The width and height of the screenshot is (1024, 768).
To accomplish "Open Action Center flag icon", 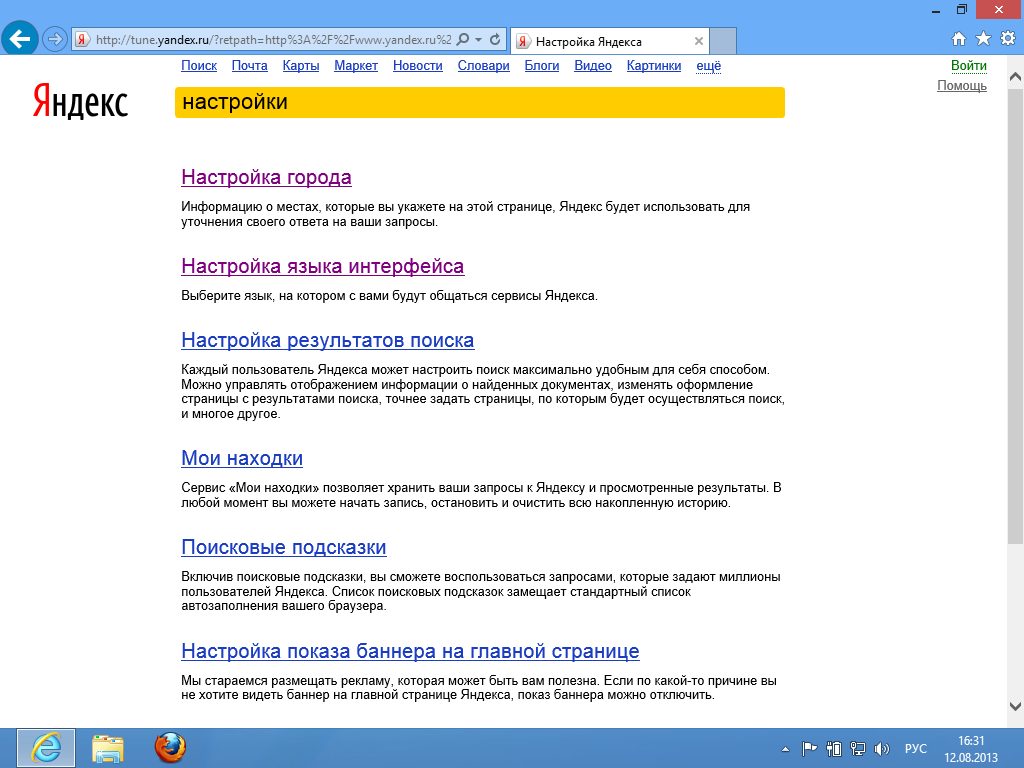I will (x=809, y=749).
